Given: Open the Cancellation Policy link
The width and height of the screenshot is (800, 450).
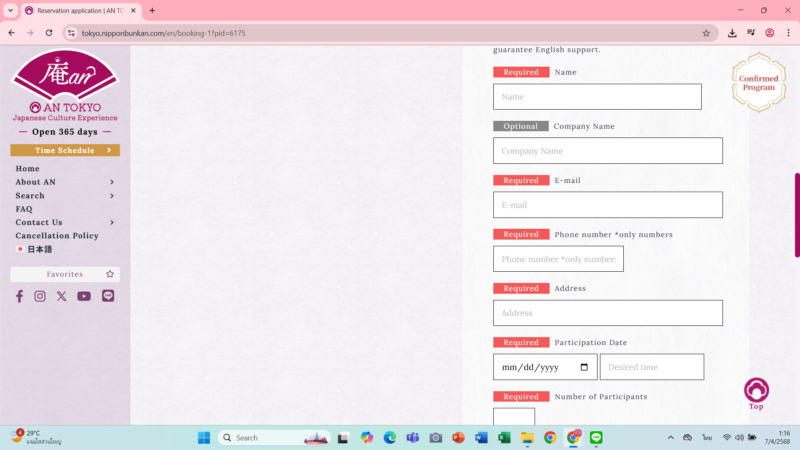Looking at the screenshot, I should [57, 236].
